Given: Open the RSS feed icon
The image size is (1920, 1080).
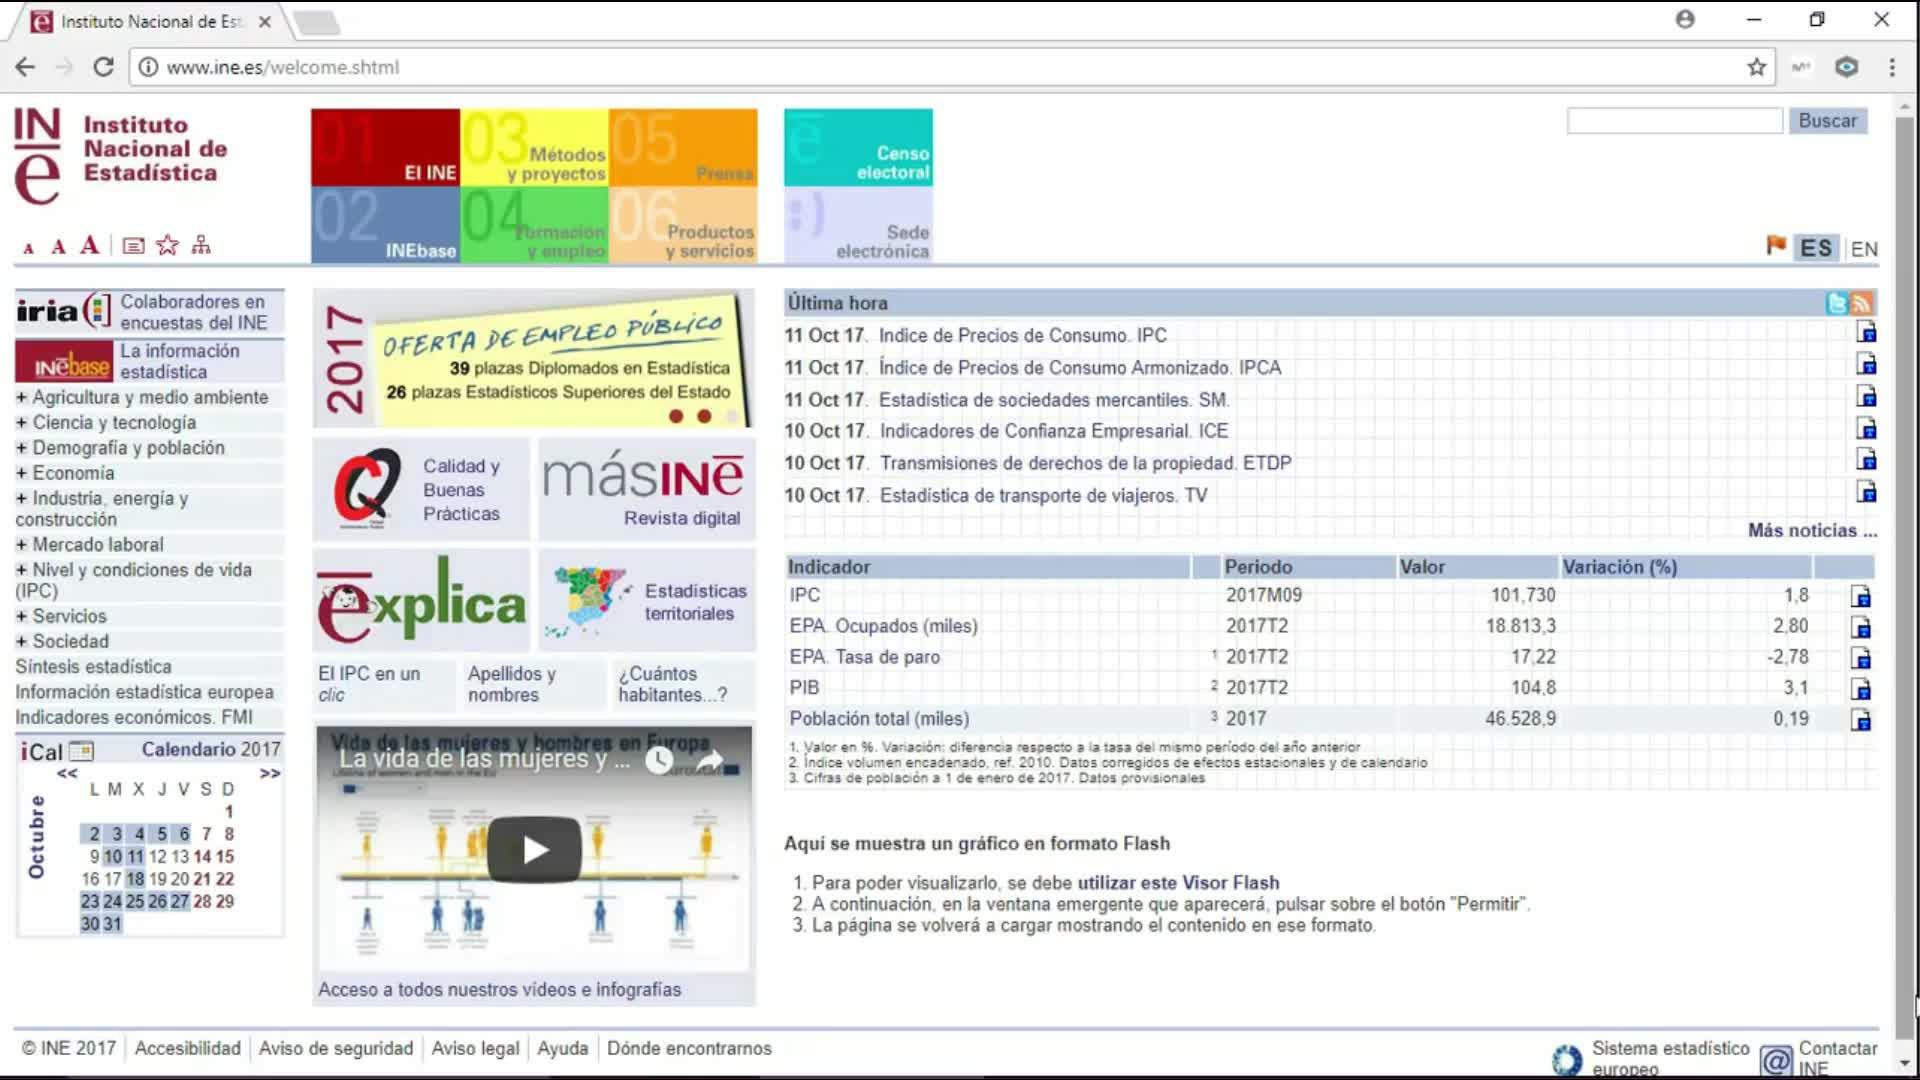Looking at the screenshot, I should pyautogui.click(x=1861, y=303).
